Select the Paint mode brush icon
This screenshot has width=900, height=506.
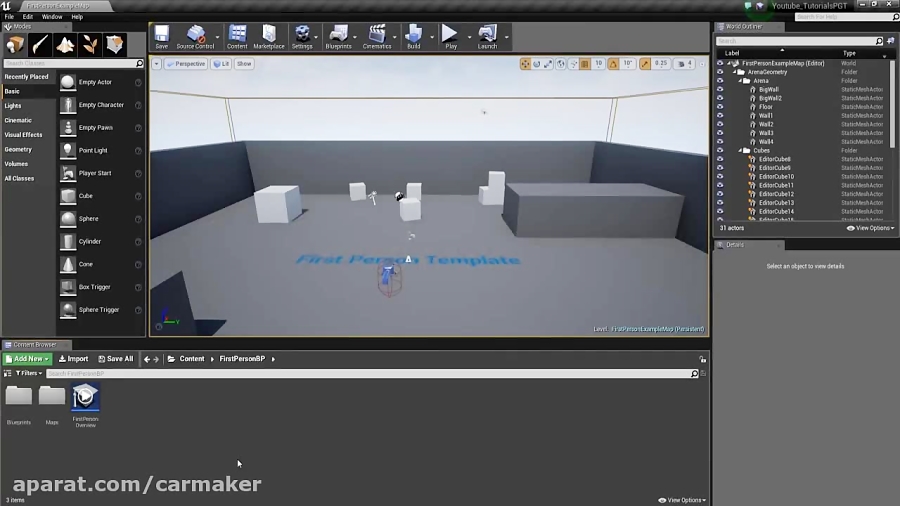click(40, 45)
